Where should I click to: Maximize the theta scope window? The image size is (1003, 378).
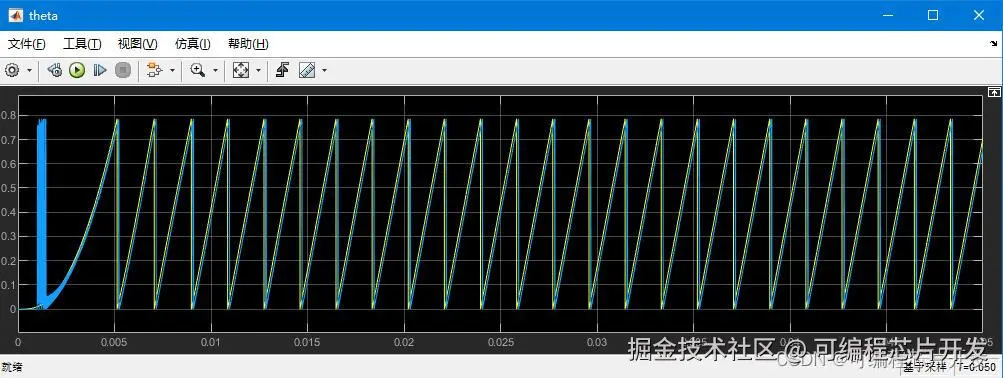933,15
